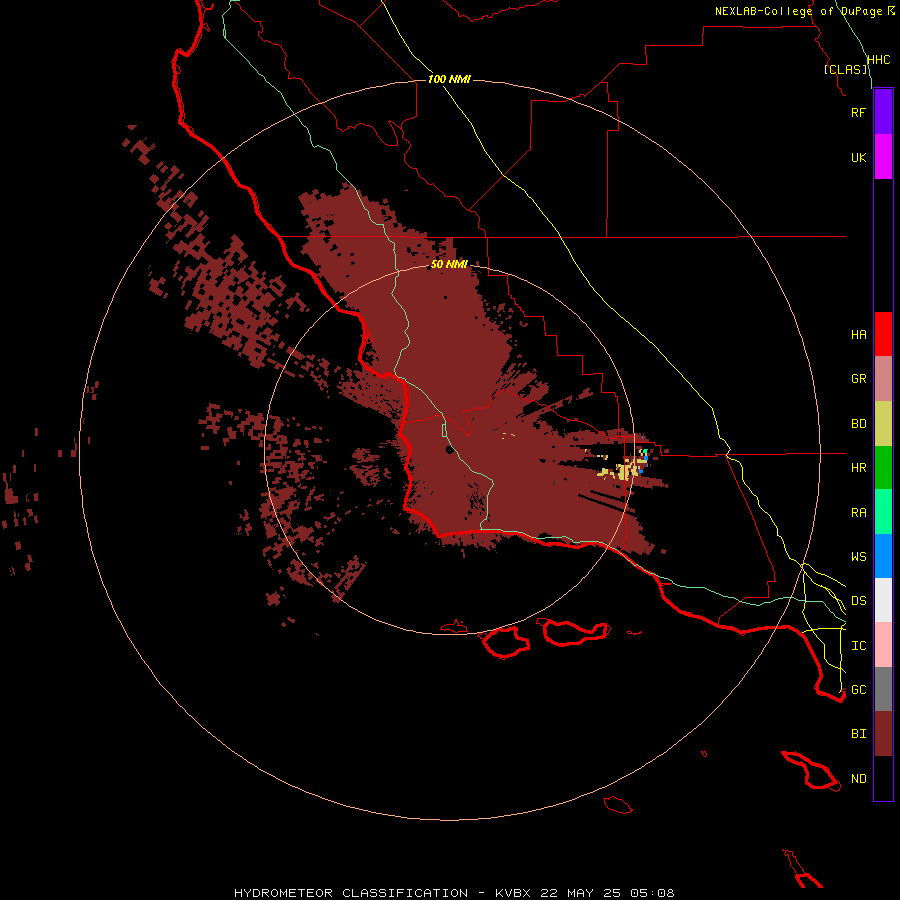Click the RA legend label
Image resolution: width=900 pixels, height=900 pixels.
pos(858,513)
